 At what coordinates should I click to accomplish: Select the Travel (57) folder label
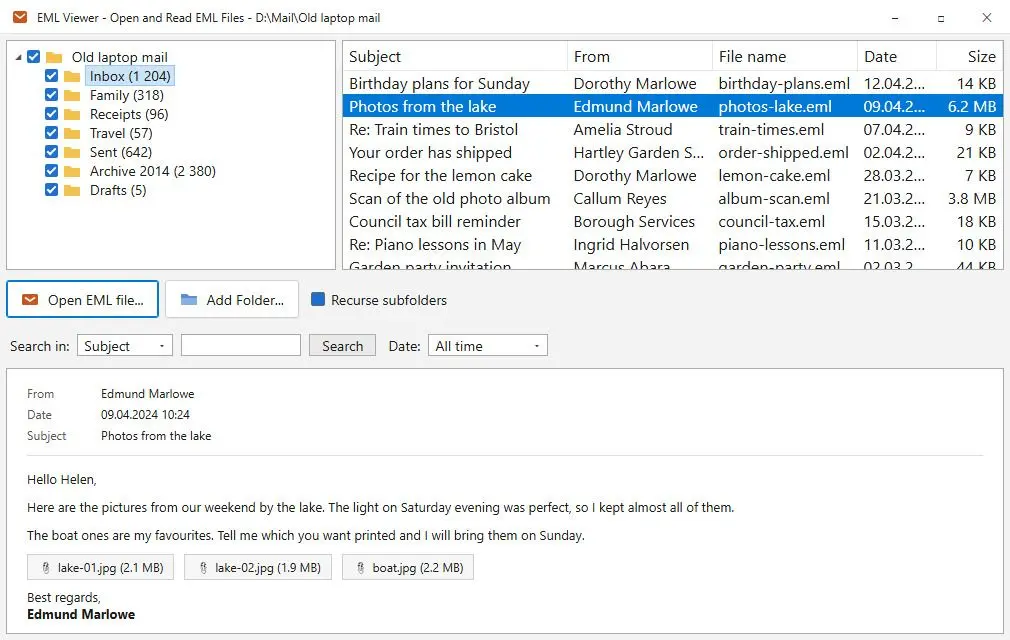point(121,133)
